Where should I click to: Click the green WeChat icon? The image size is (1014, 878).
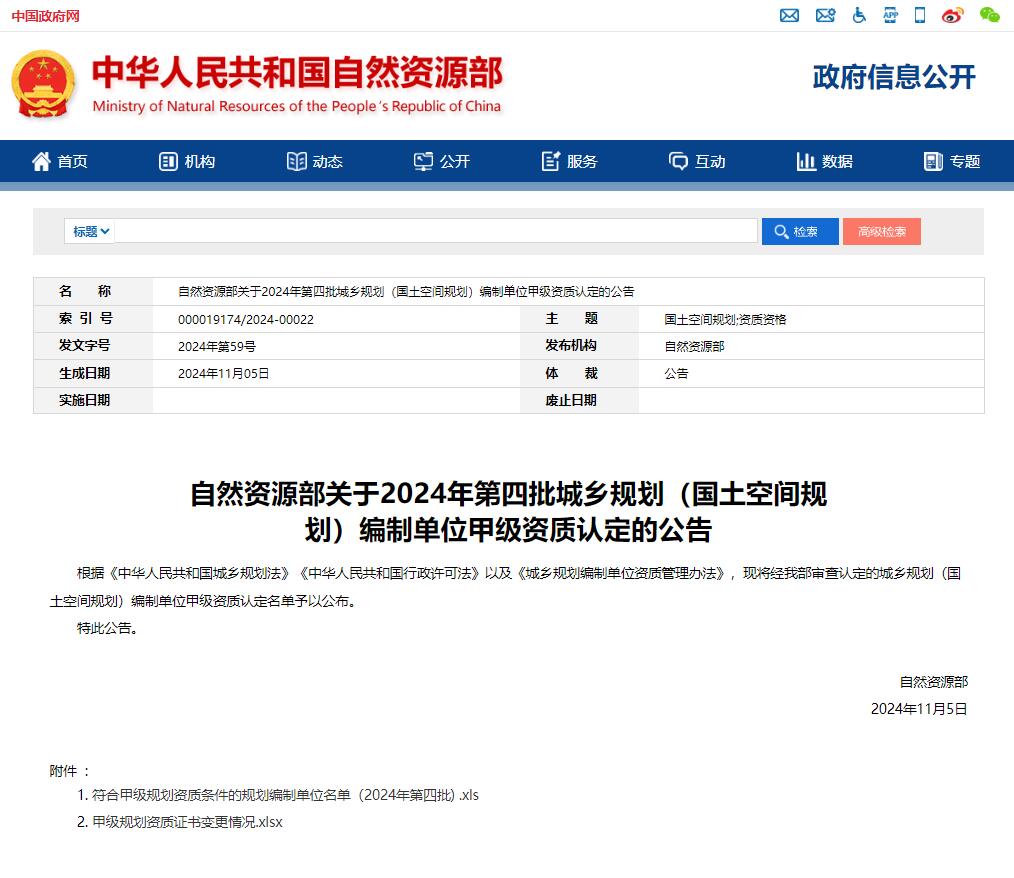(x=989, y=15)
